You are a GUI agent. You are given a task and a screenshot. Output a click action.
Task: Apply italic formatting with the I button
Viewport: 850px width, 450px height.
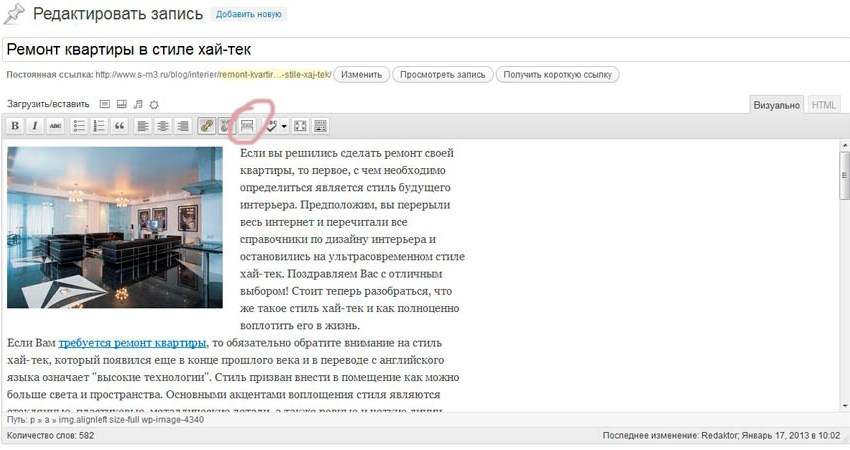(x=34, y=126)
